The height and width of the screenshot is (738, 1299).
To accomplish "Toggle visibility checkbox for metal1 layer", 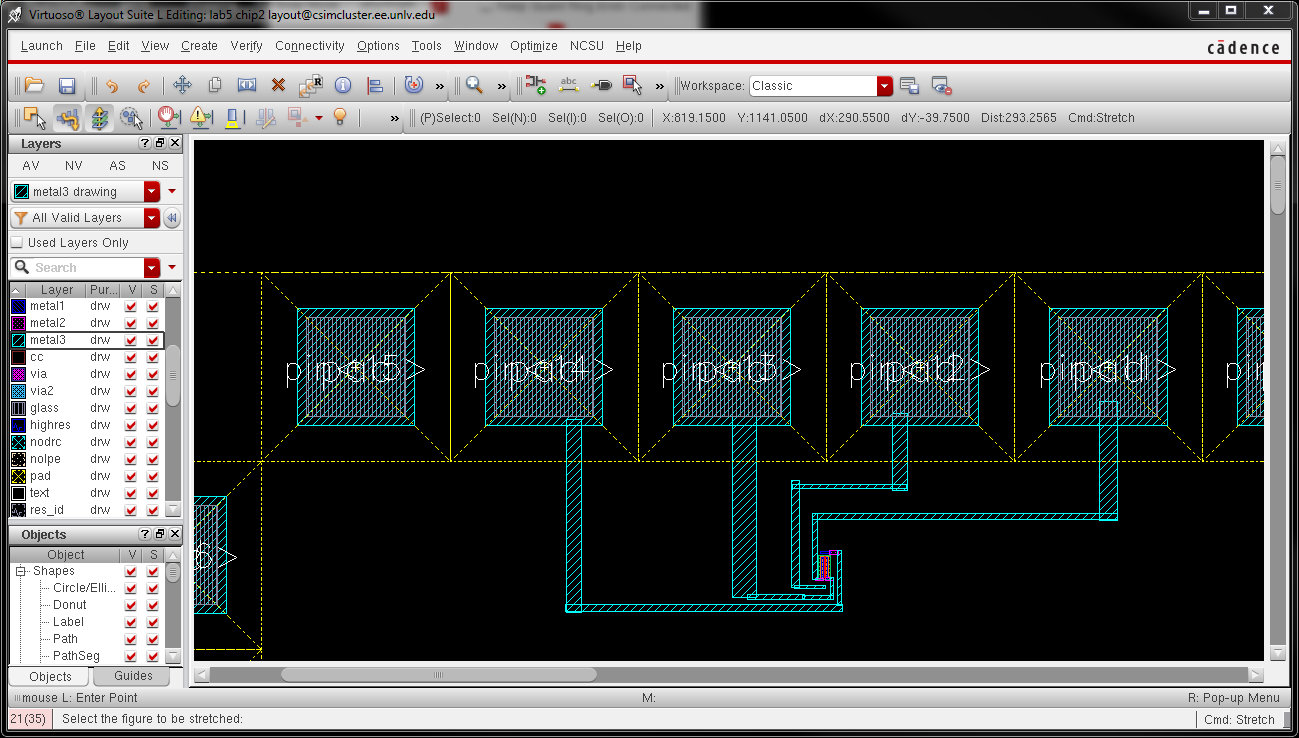I will [x=131, y=306].
